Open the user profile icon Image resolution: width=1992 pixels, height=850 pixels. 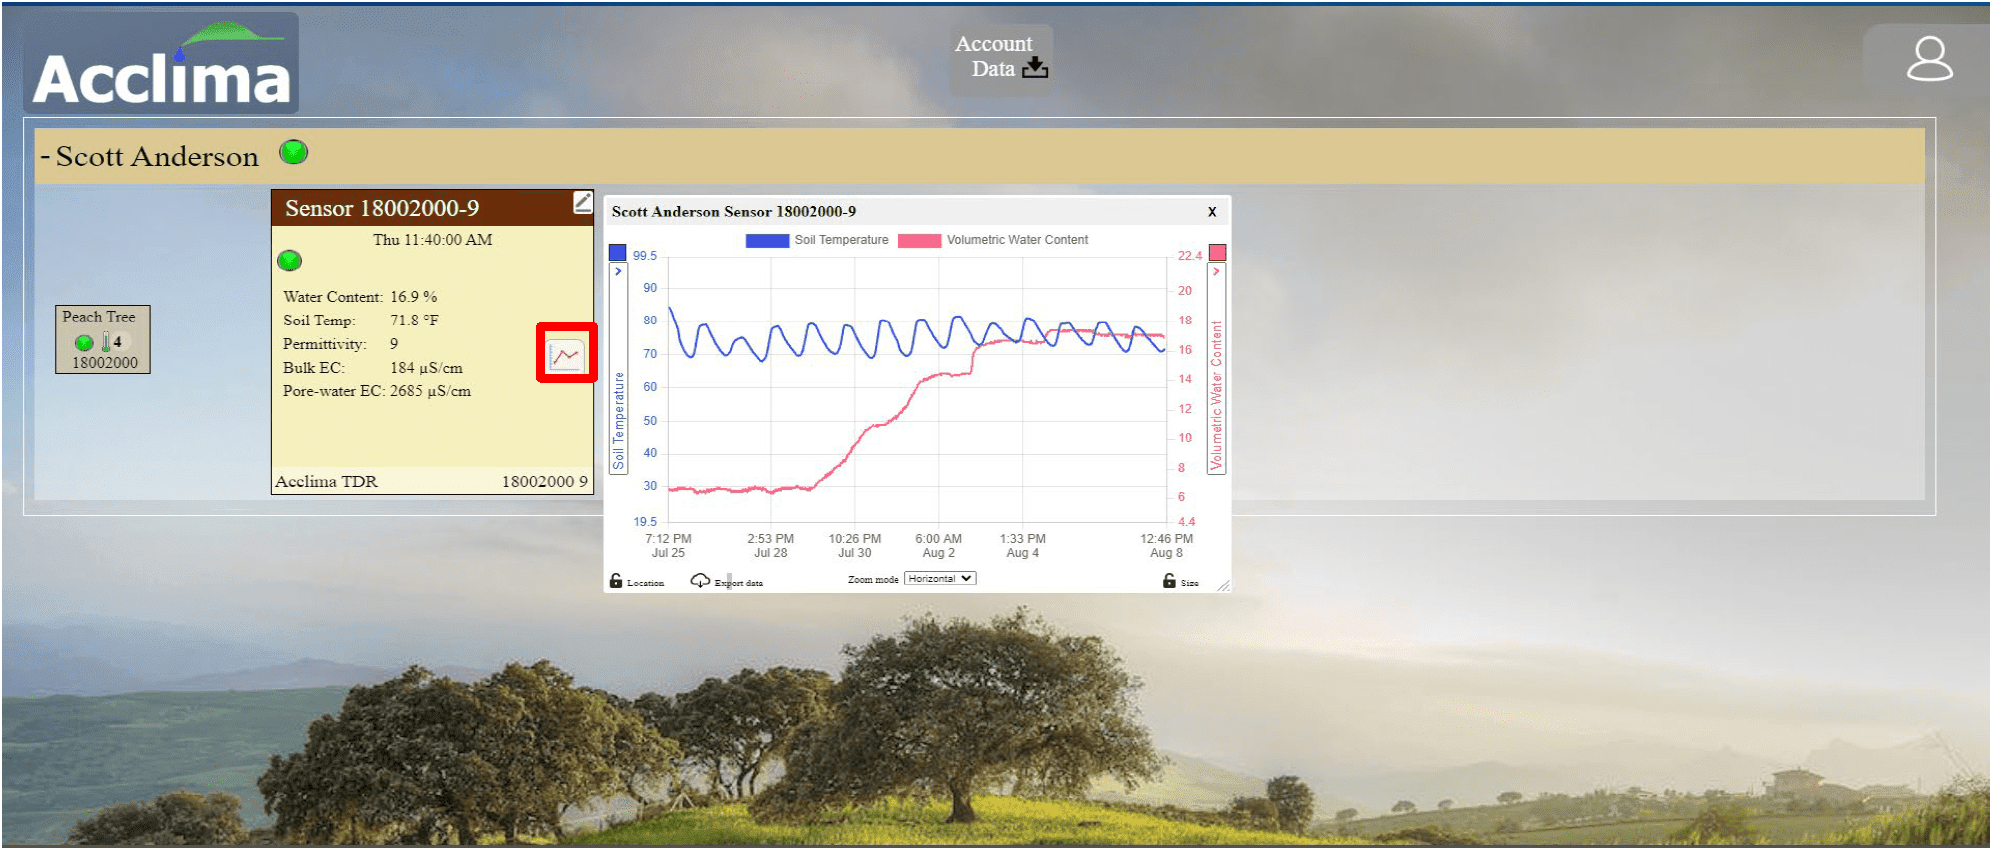pyautogui.click(x=1928, y=60)
